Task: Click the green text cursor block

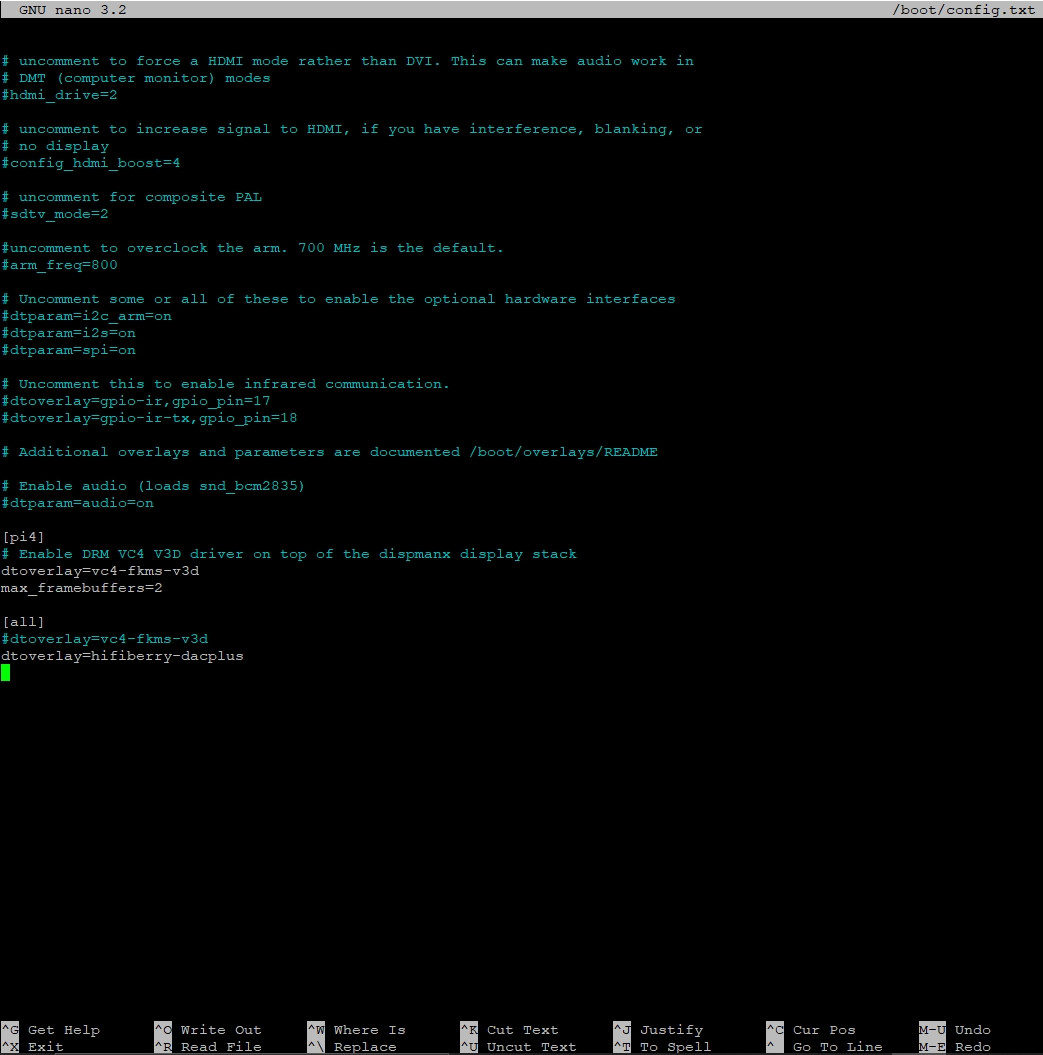Action: coord(6,673)
